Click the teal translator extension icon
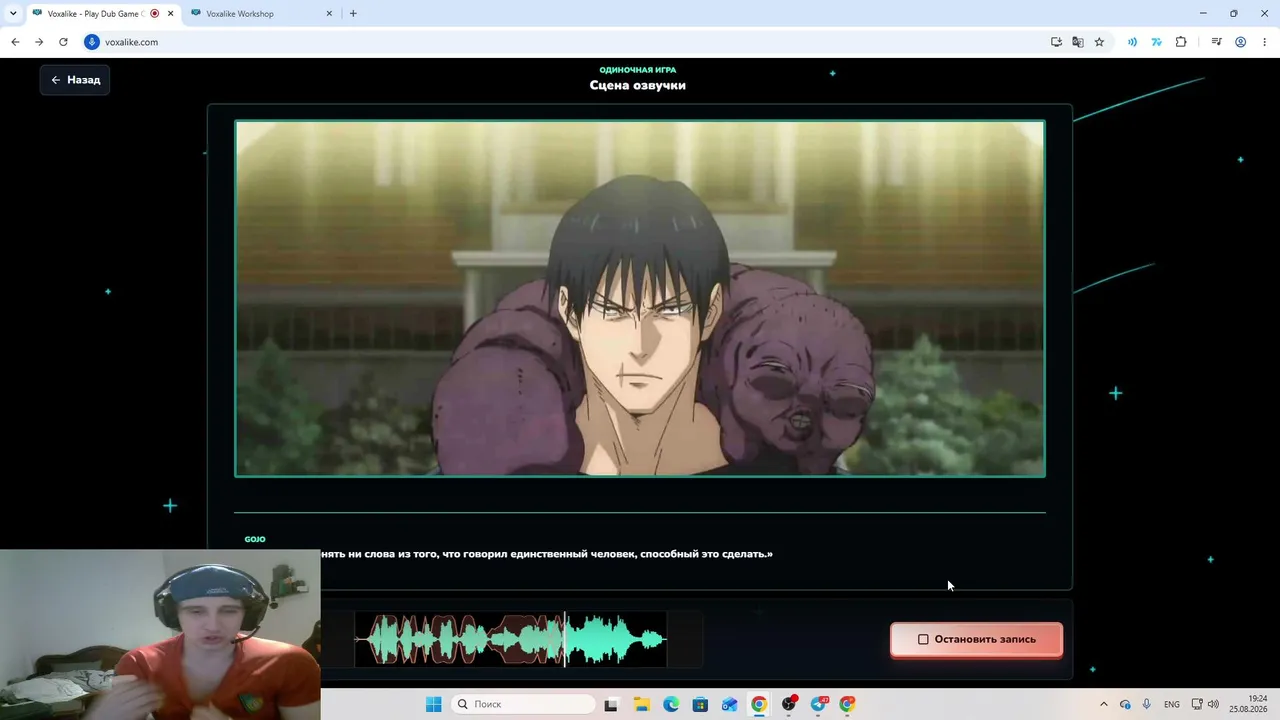This screenshot has height=720, width=1280. tap(1157, 42)
